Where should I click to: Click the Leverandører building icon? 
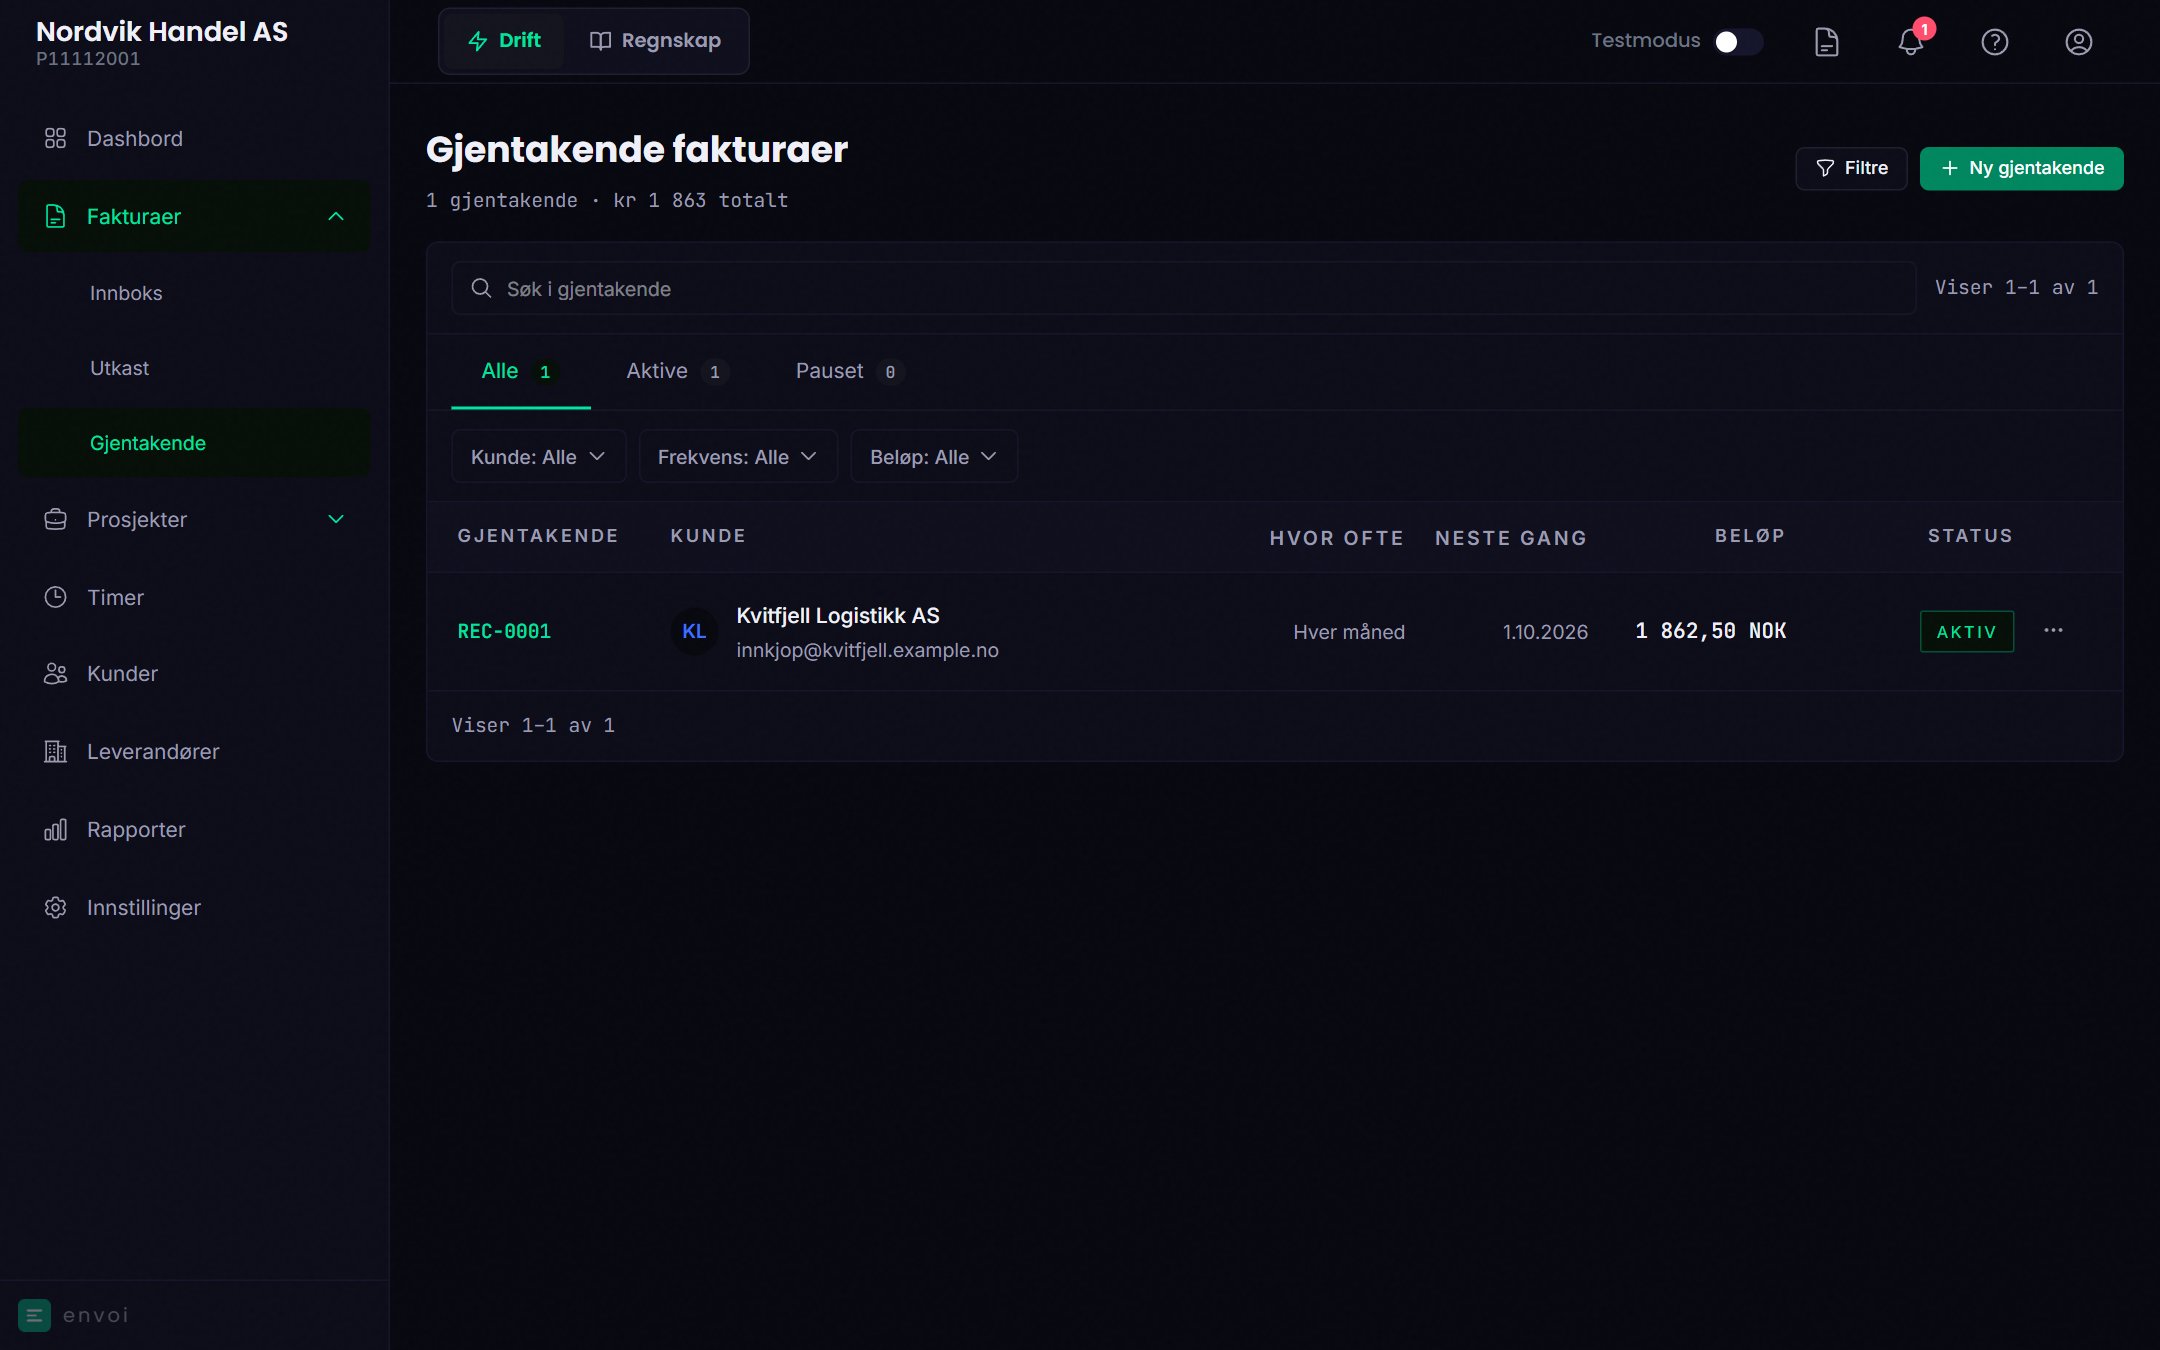coord(55,751)
